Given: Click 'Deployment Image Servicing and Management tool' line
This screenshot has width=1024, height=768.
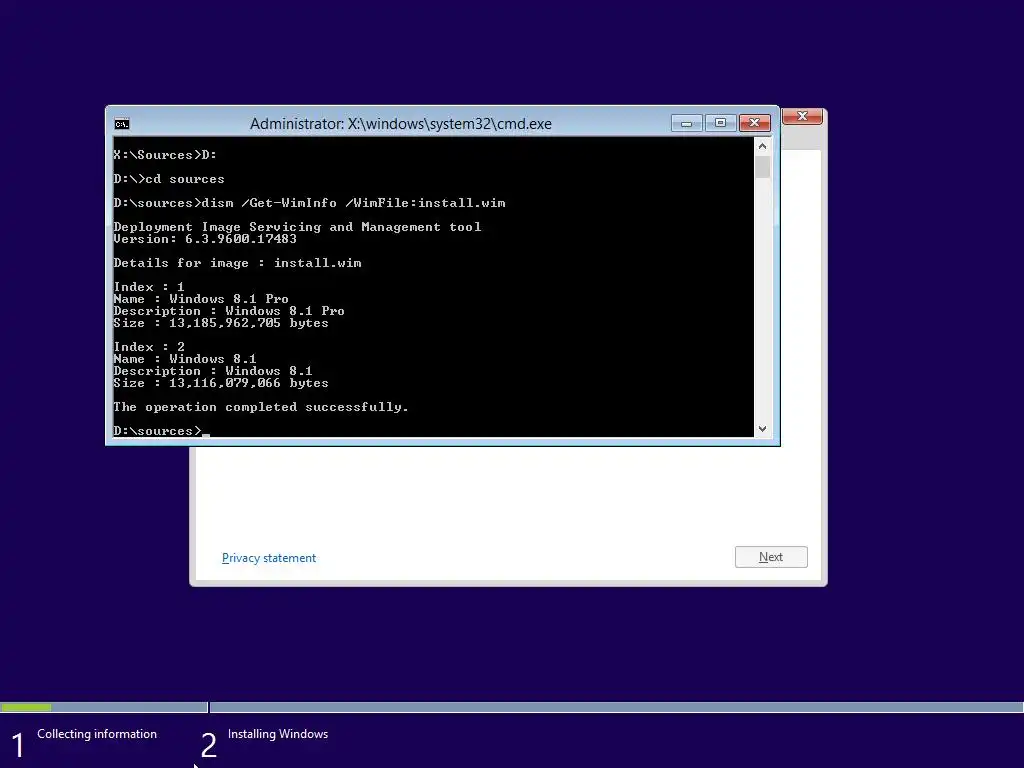Looking at the screenshot, I should point(297,227).
